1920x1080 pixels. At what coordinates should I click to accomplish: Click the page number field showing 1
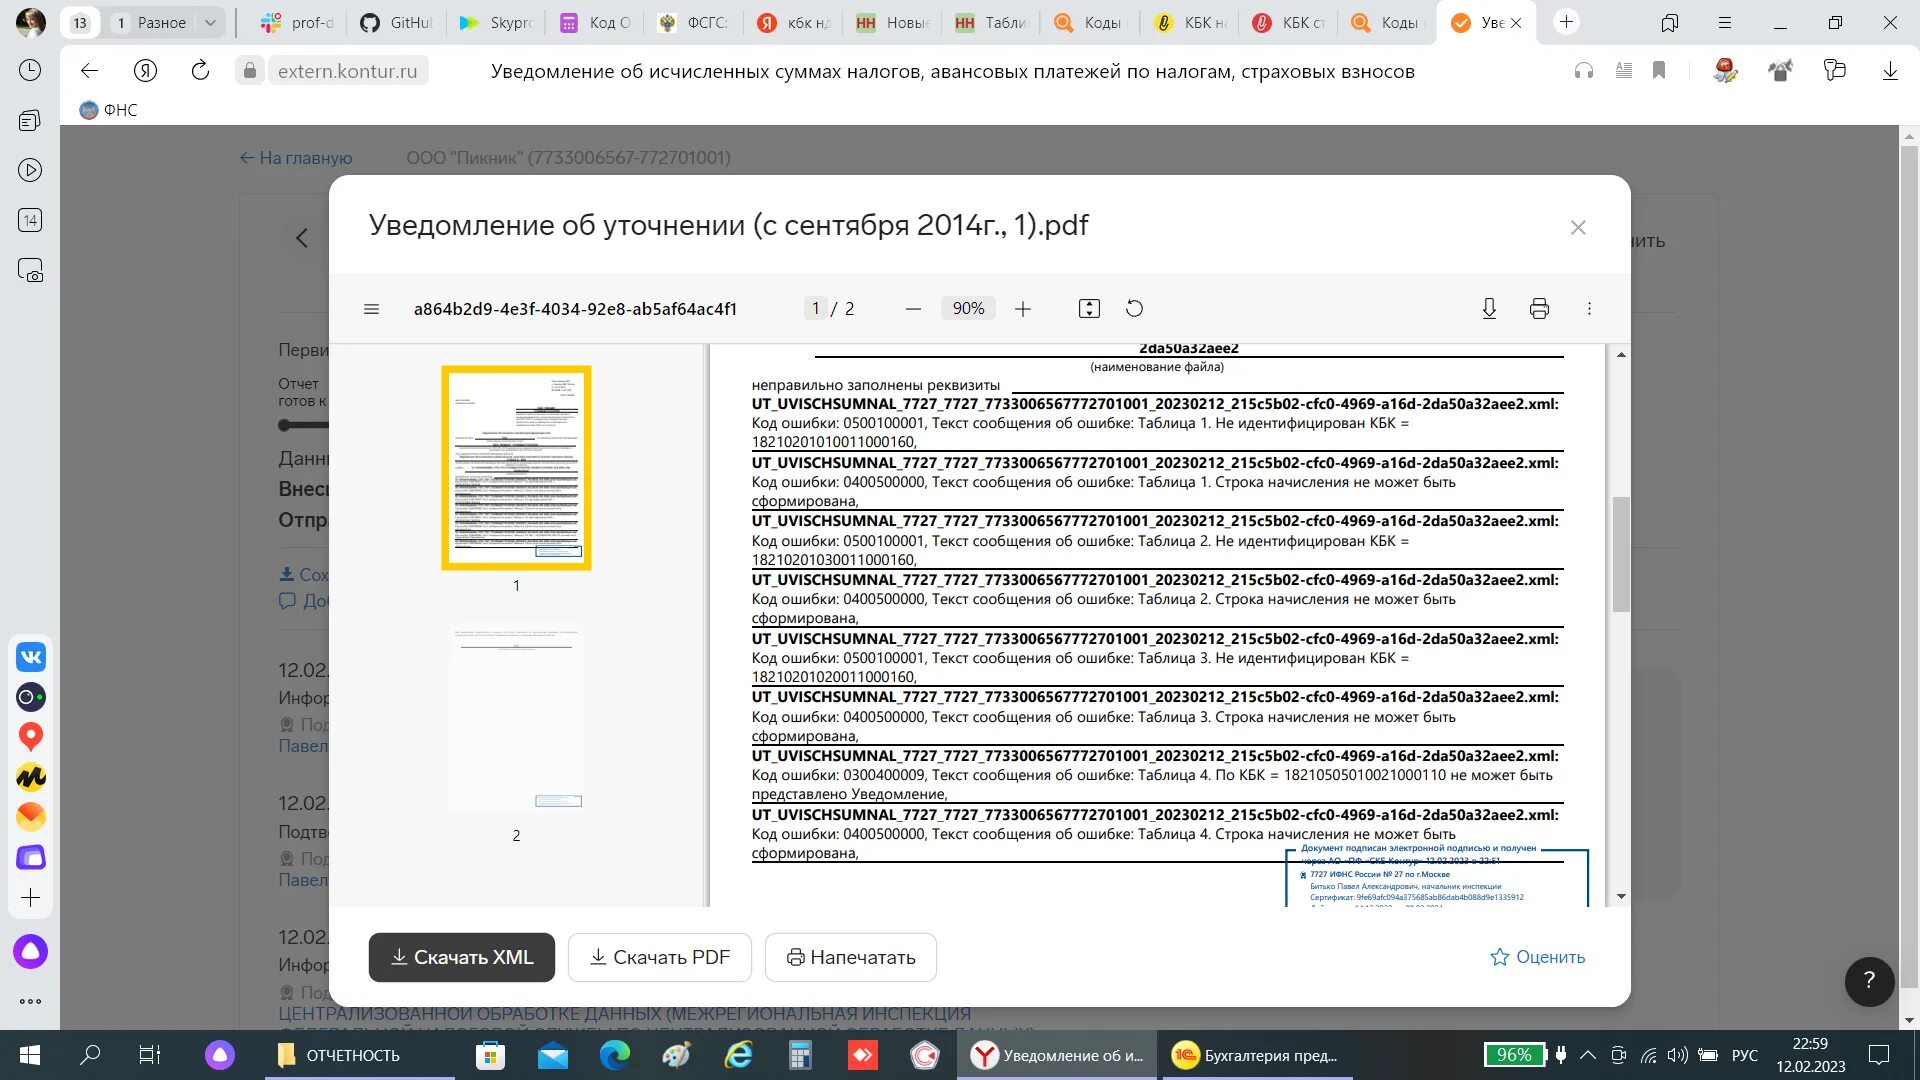tap(815, 309)
